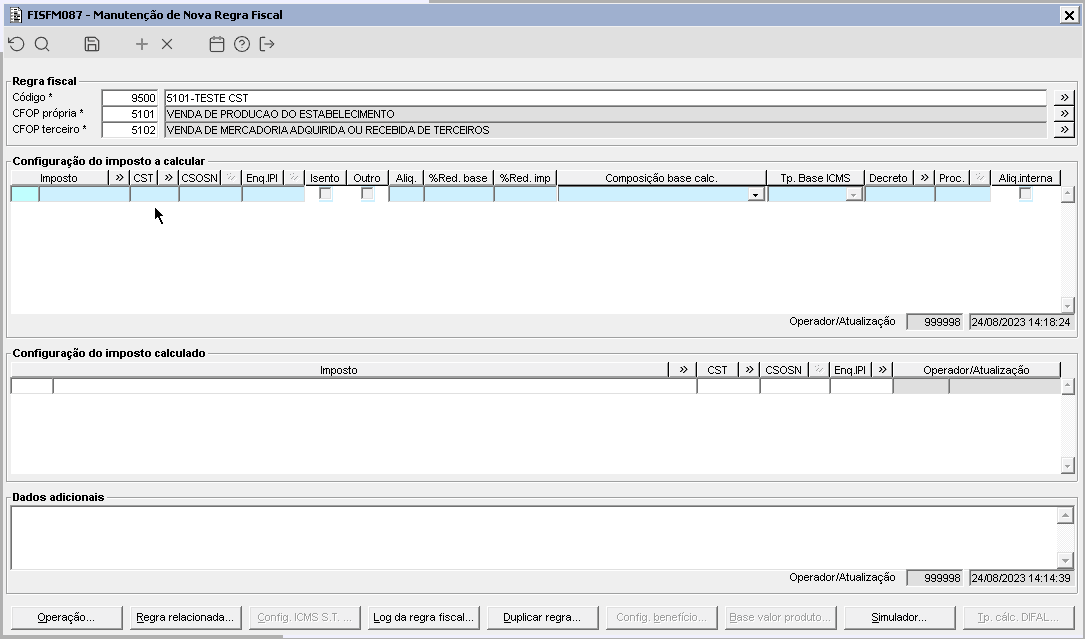Click lookup arrows next to Decreto header
The height and width of the screenshot is (639, 1085).
click(x=924, y=178)
